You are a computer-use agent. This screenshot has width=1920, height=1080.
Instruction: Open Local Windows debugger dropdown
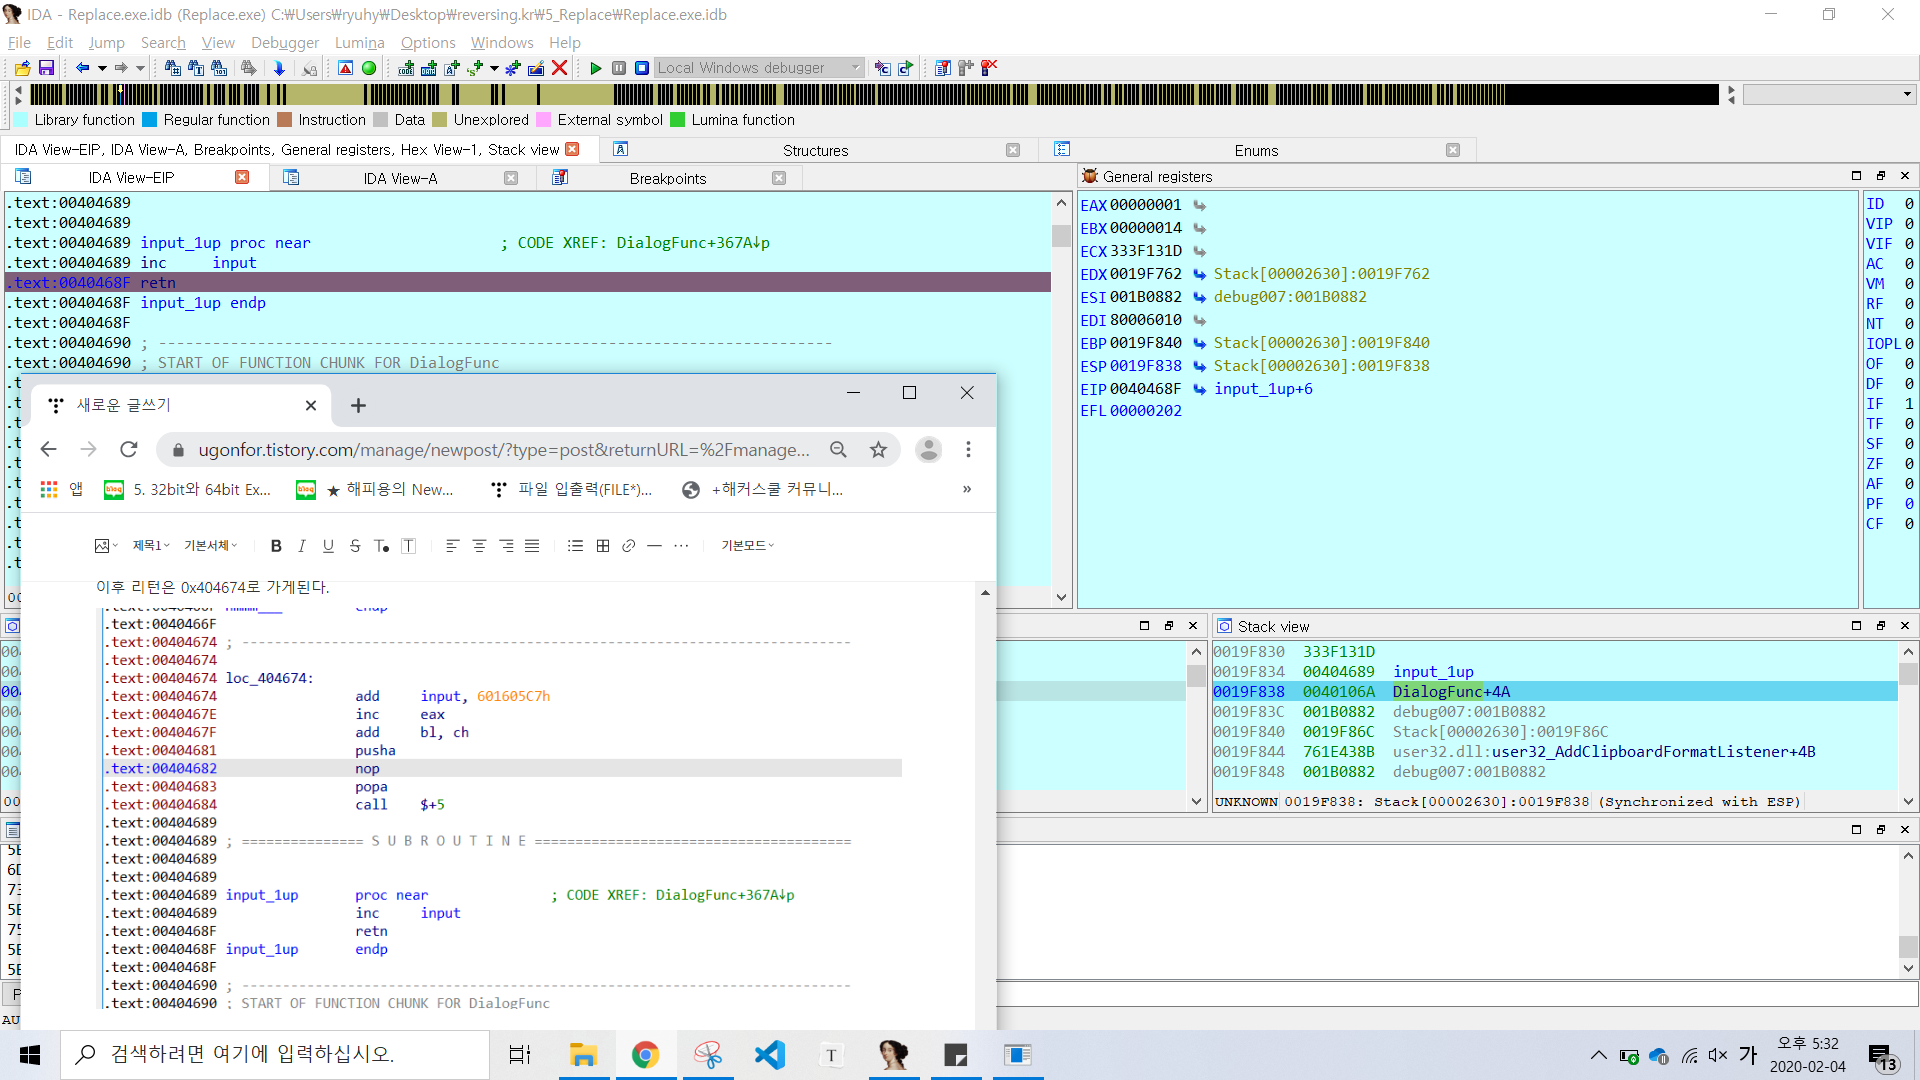tap(855, 68)
